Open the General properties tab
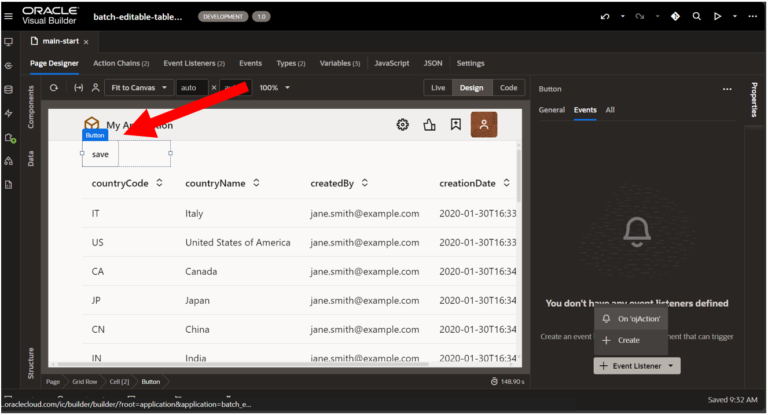 pyautogui.click(x=551, y=109)
